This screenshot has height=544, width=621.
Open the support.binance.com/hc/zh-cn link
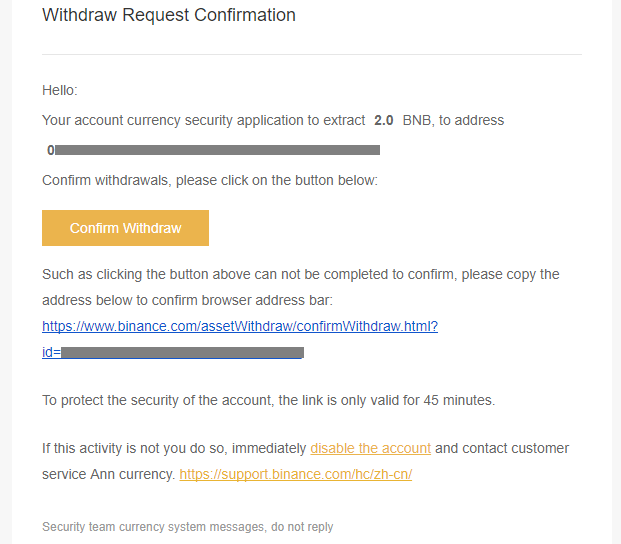tap(296, 474)
